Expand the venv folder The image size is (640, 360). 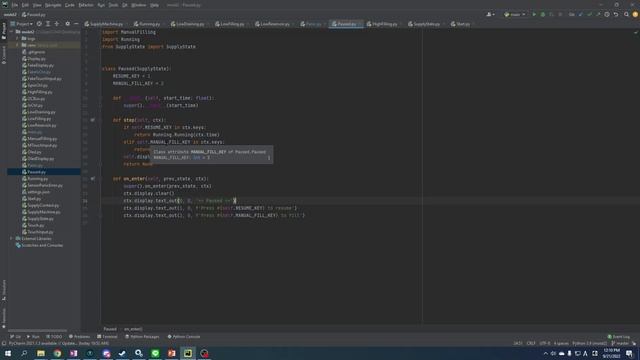tap(18, 45)
